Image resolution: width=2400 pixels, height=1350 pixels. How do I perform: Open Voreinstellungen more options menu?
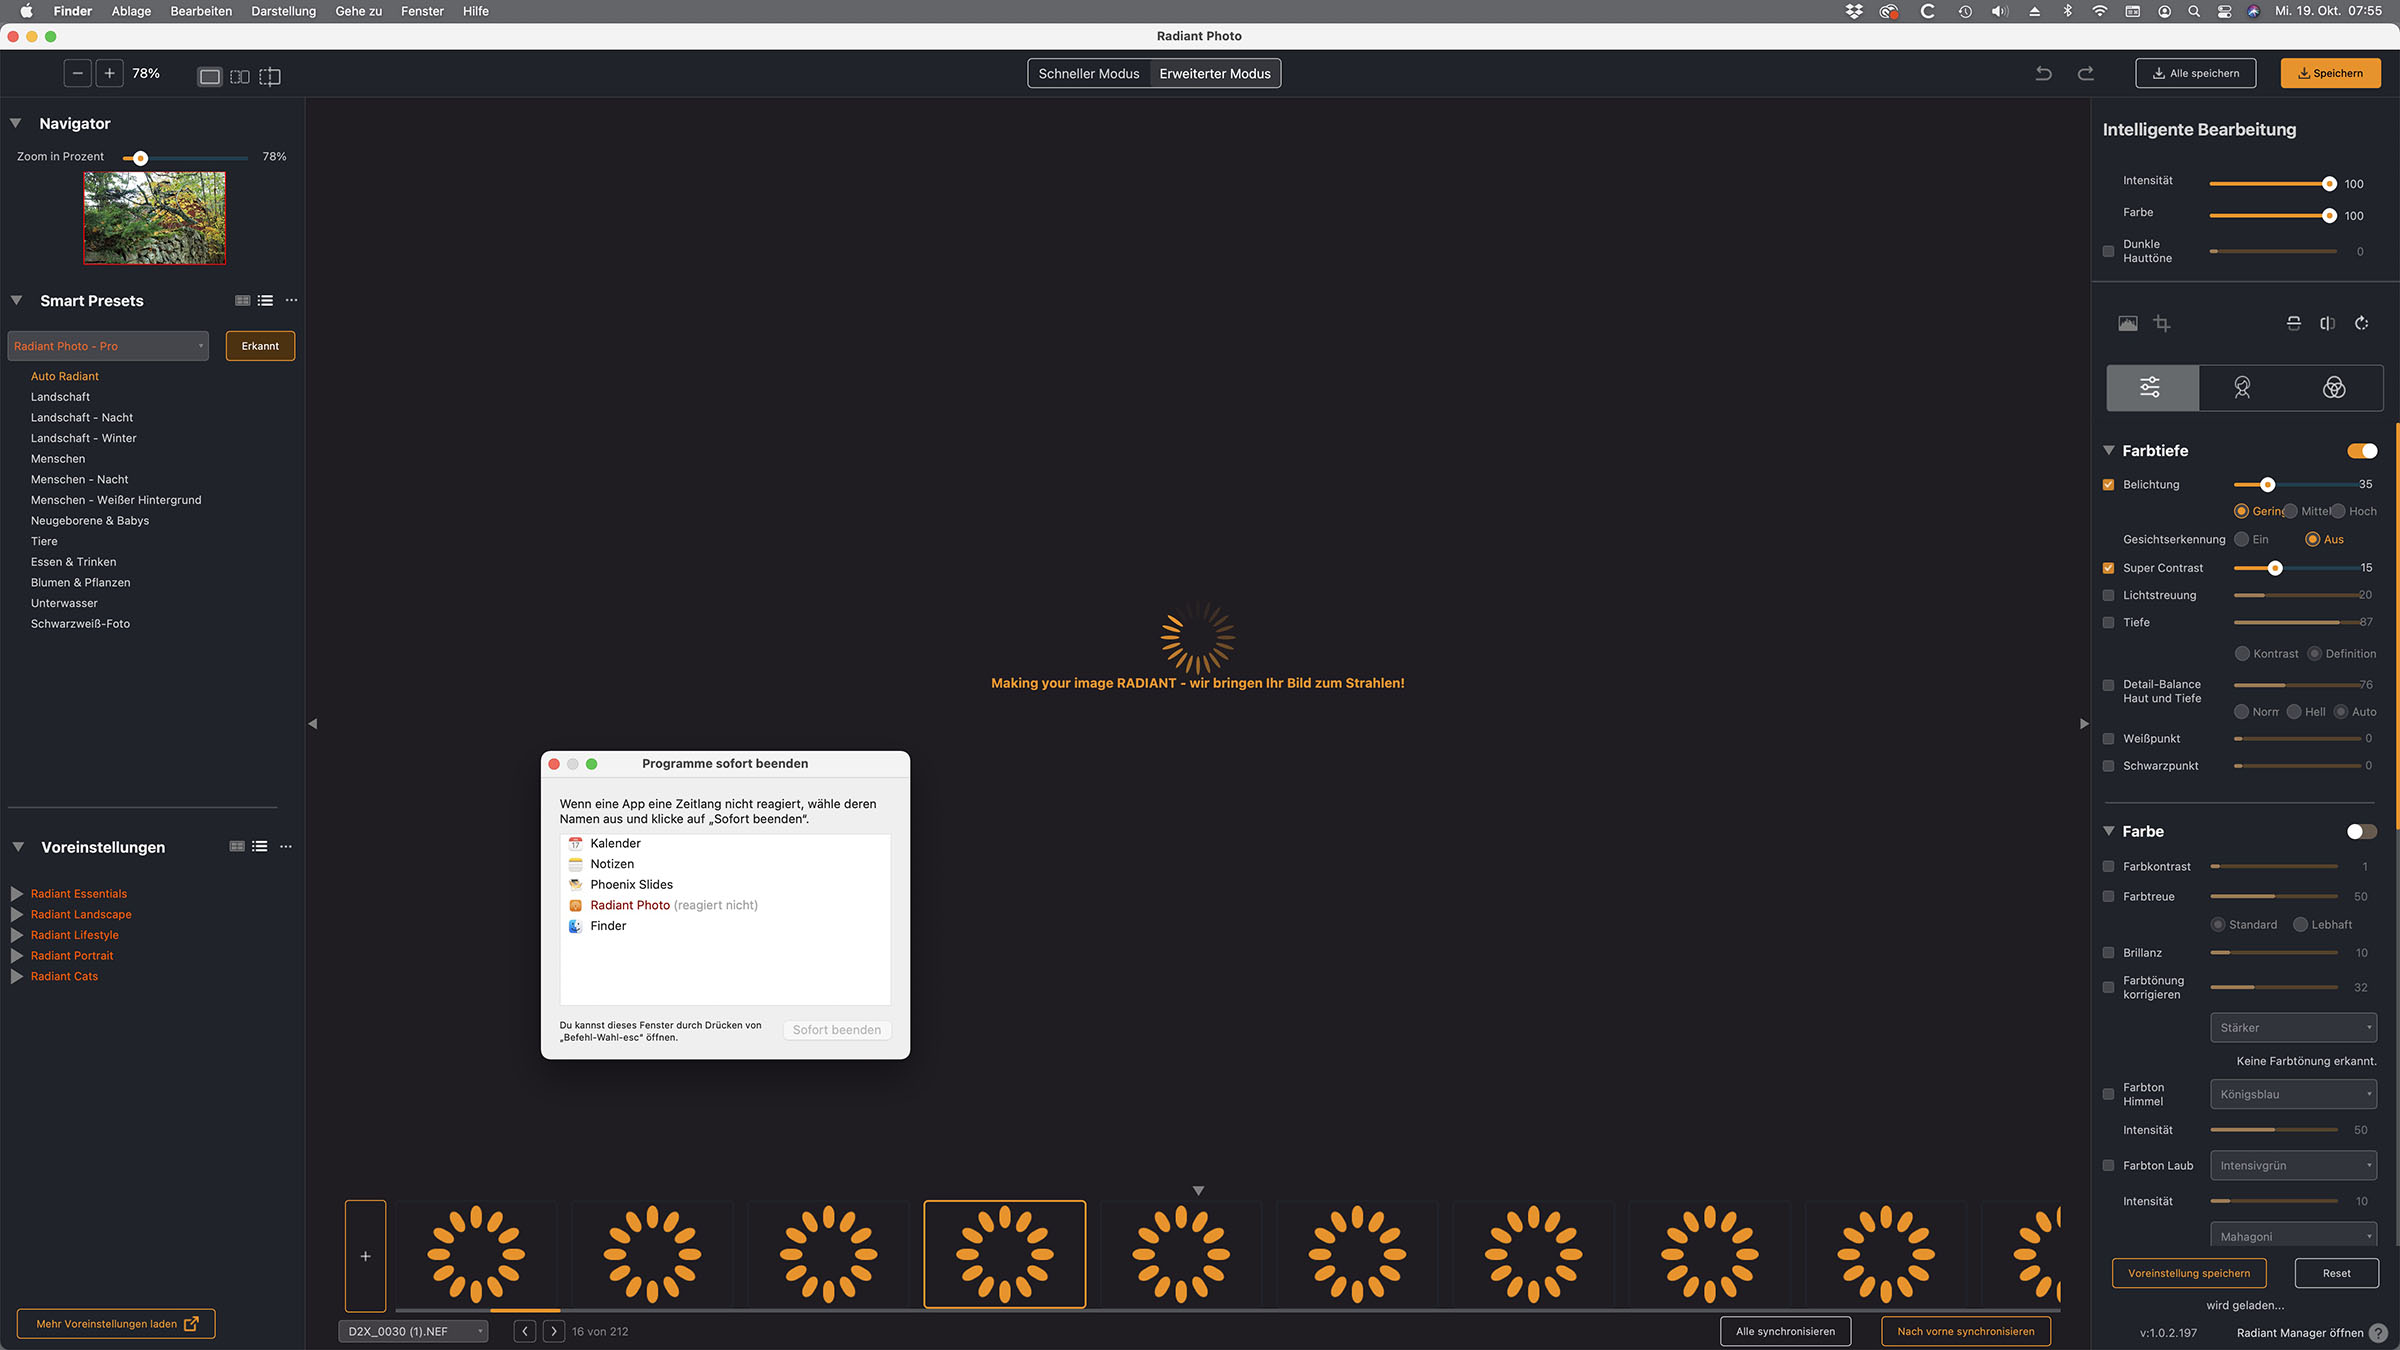(x=286, y=846)
